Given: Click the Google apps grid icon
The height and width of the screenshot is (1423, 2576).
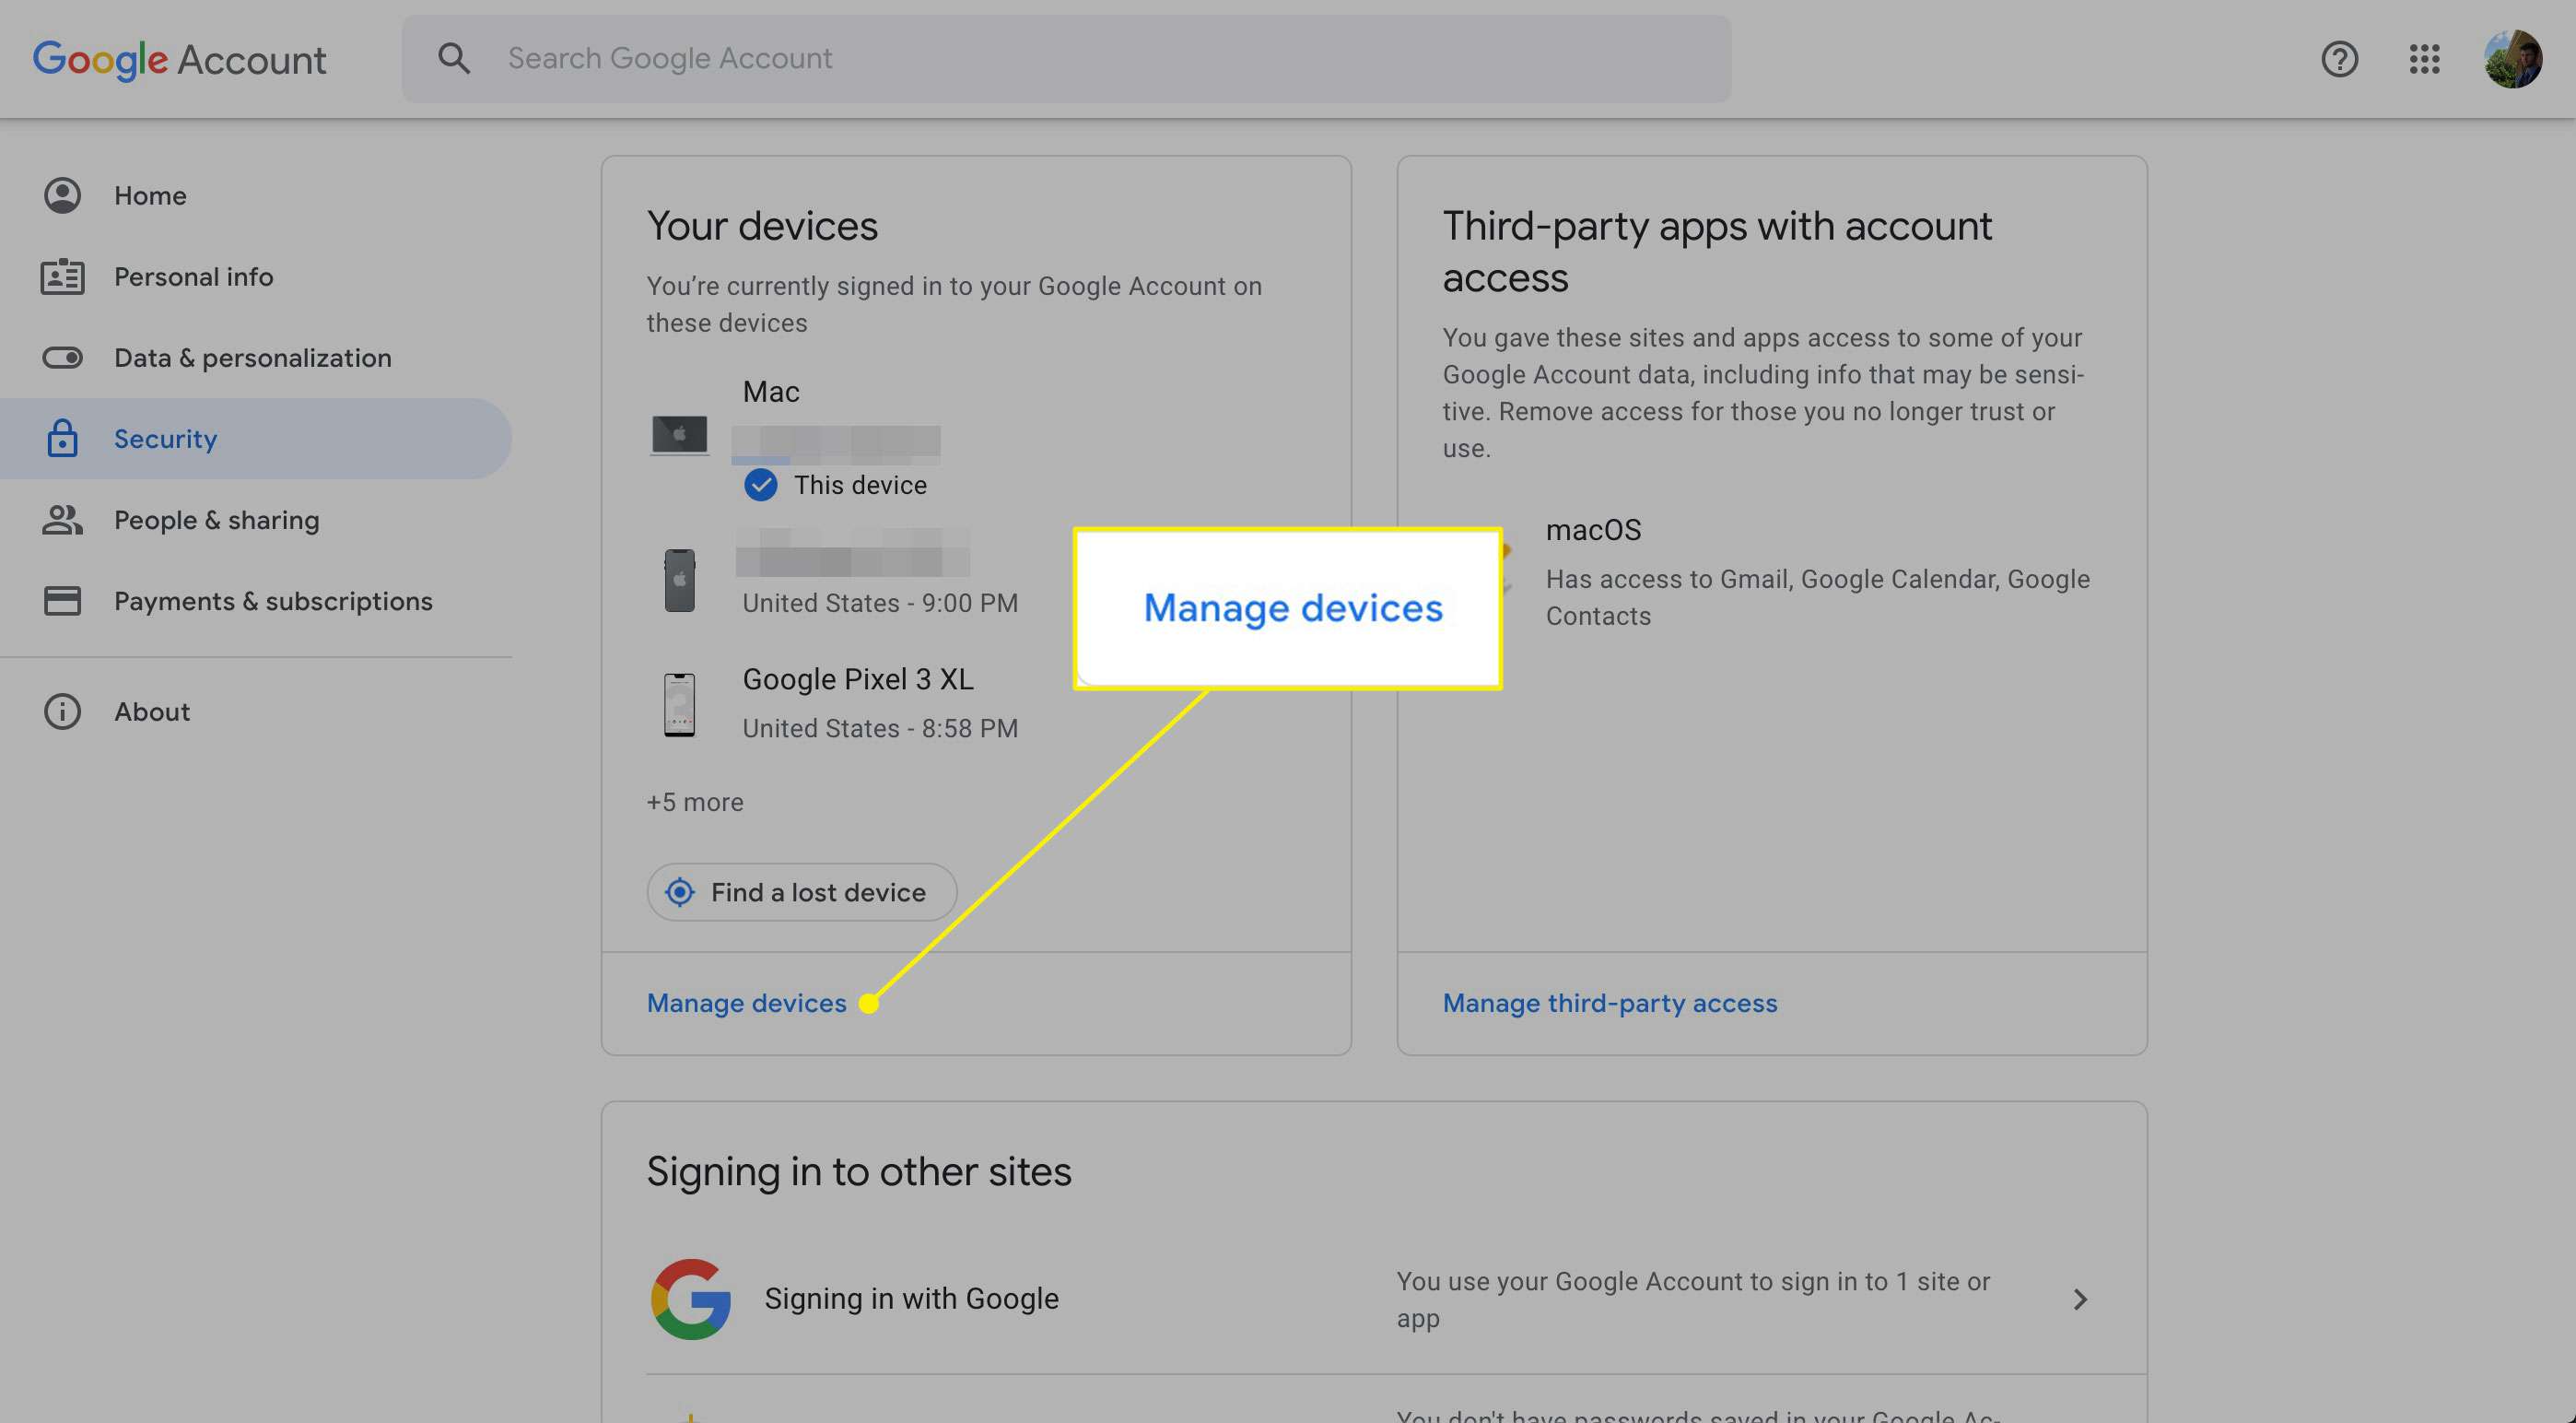Looking at the screenshot, I should (x=2426, y=58).
